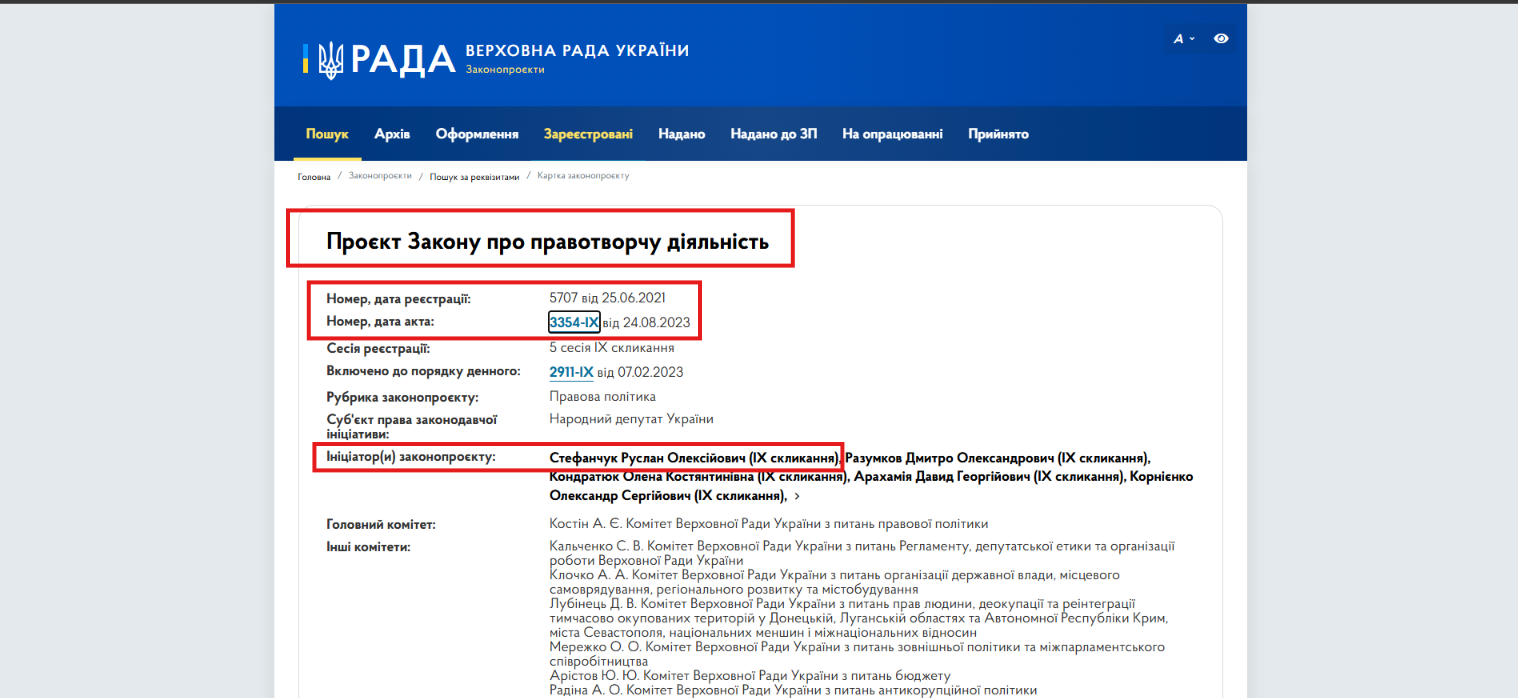1518x698 pixels.
Task: Click initiator Арахамія Давид Георгійович
Action: (x=989, y=477)
